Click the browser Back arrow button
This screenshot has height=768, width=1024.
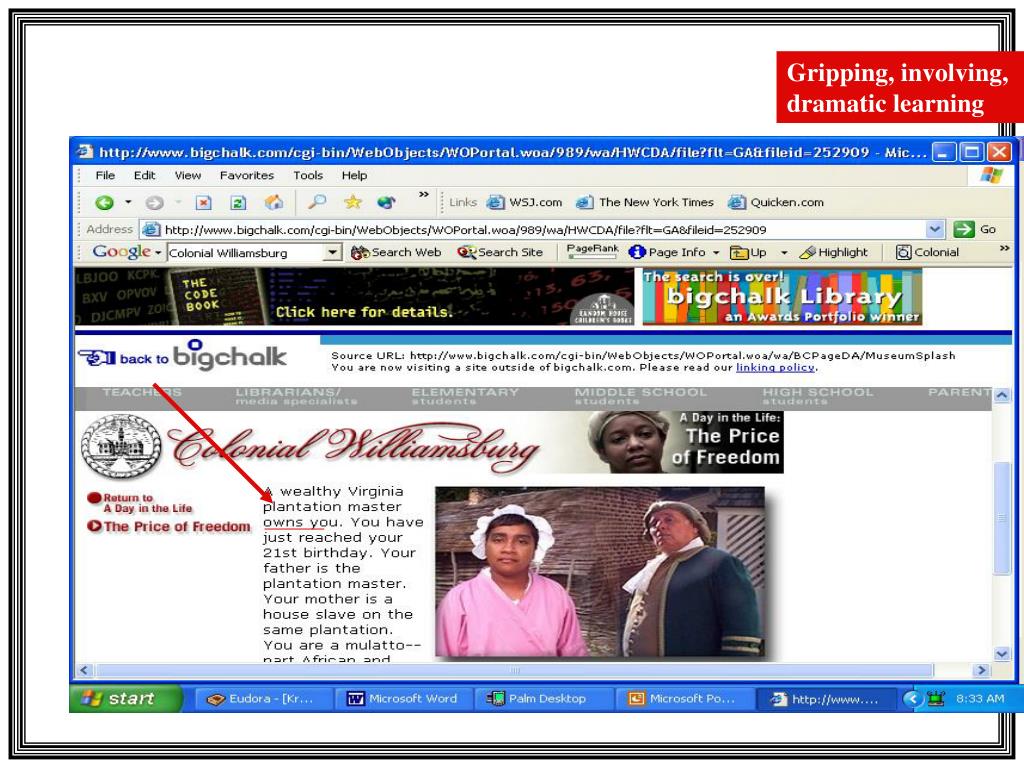104,203
